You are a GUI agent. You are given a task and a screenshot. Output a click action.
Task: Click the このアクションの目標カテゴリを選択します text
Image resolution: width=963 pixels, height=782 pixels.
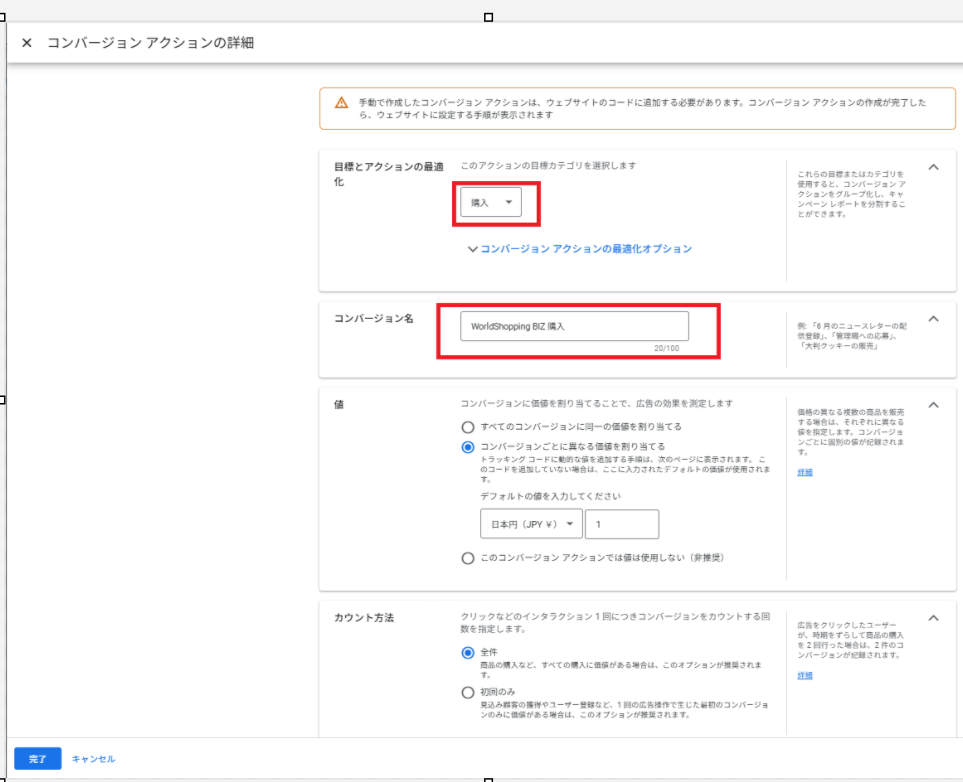548,165
